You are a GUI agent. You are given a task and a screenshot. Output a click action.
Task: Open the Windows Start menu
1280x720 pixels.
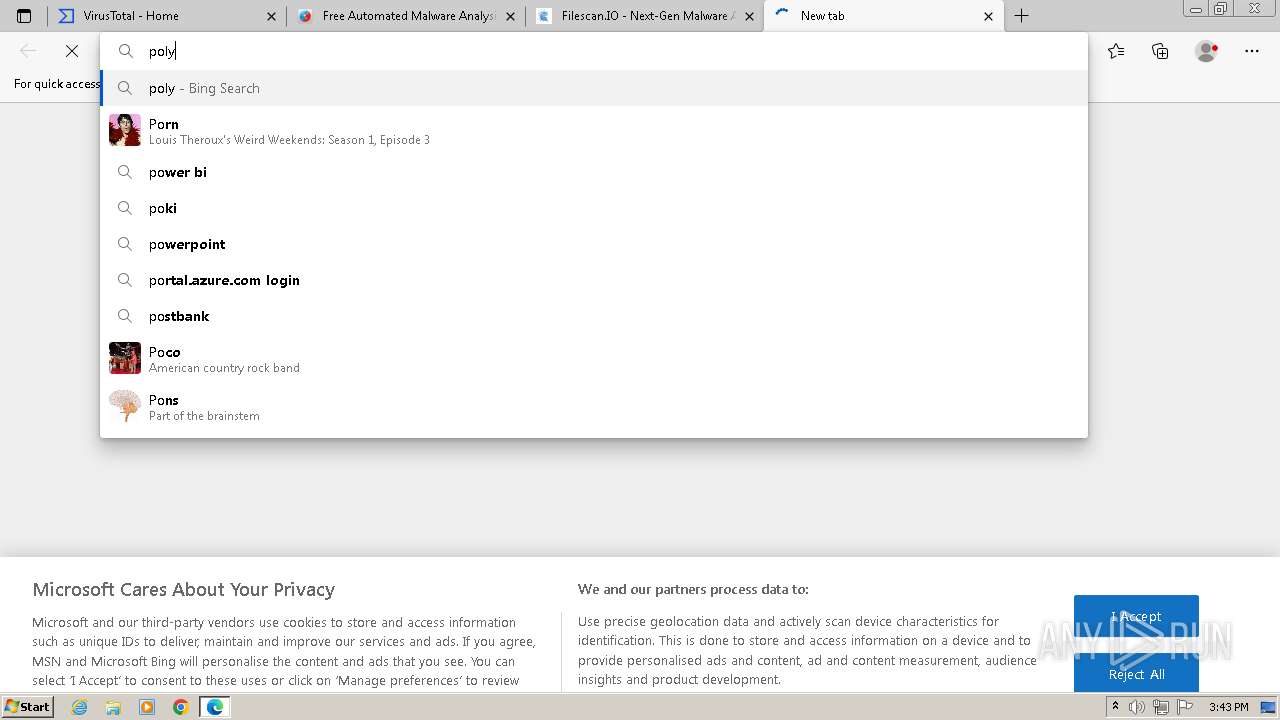point(28,707)
